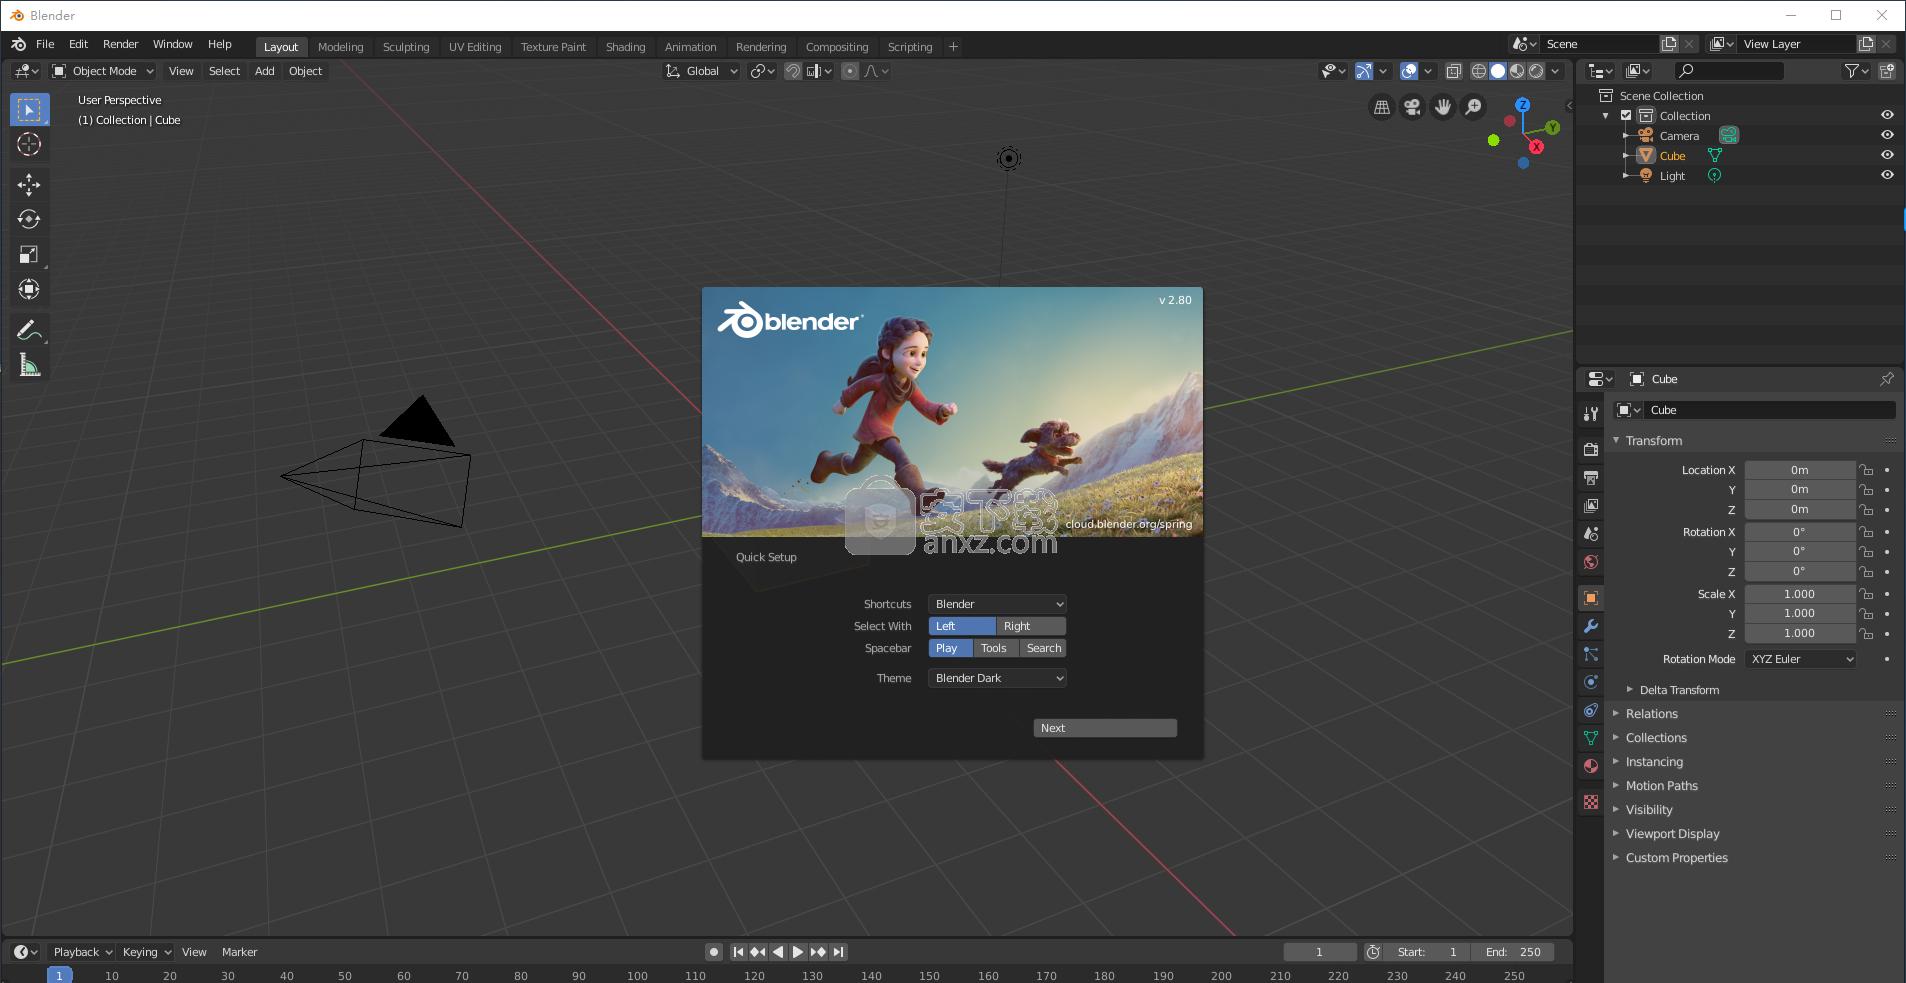
Task: Open the Physics properties tab icon
Action: 1591,682
